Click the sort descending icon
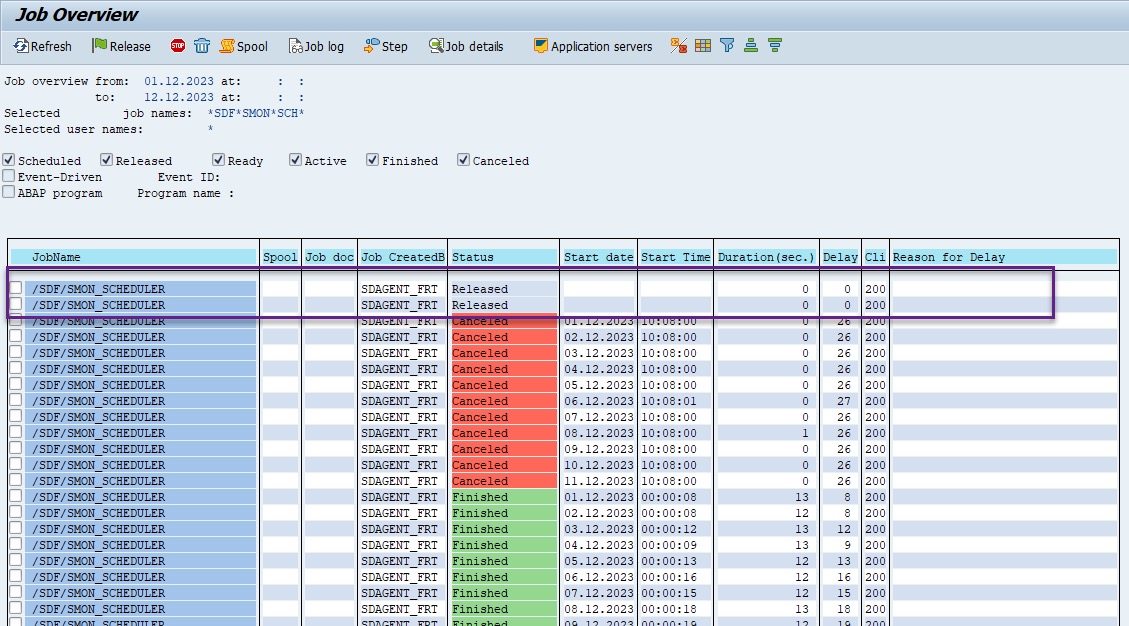This screenshot has height=626, width=1129. tap(775, 46)
